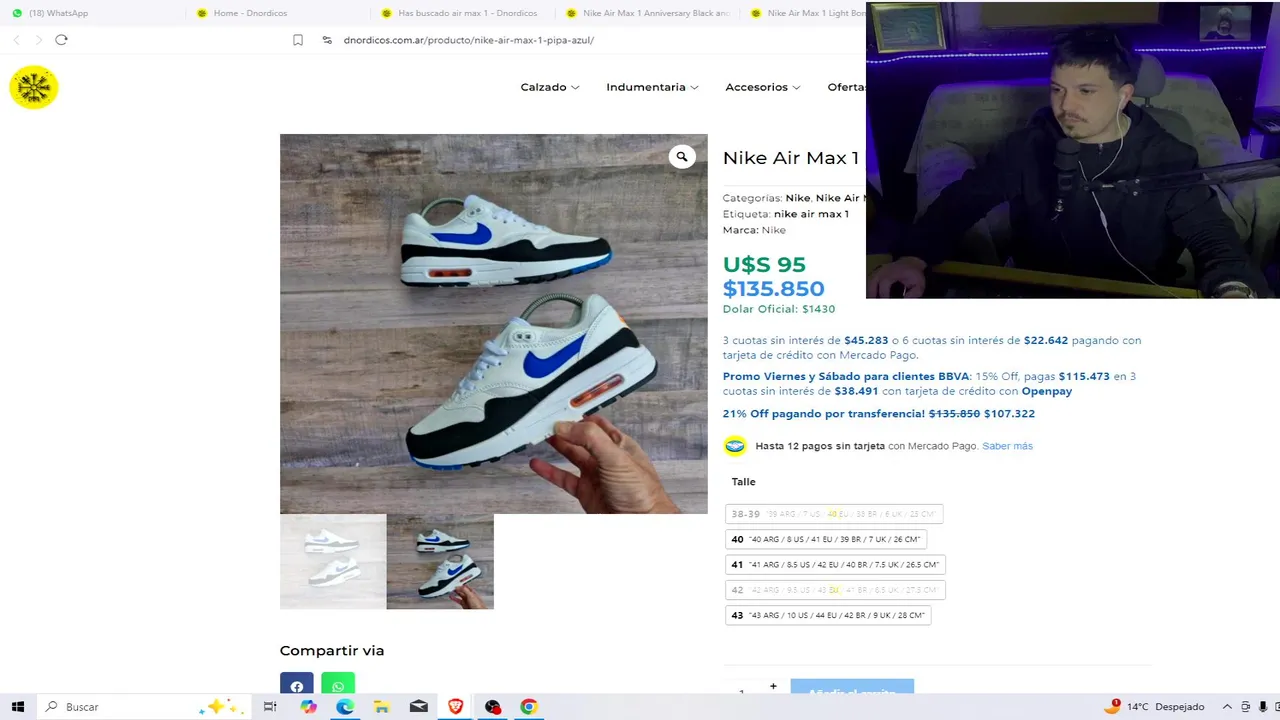This screenshot has width=1280, height=720.
Task: Switch to the Nike Air Max 1 Light Bone tab
Action: coord(807,13)
